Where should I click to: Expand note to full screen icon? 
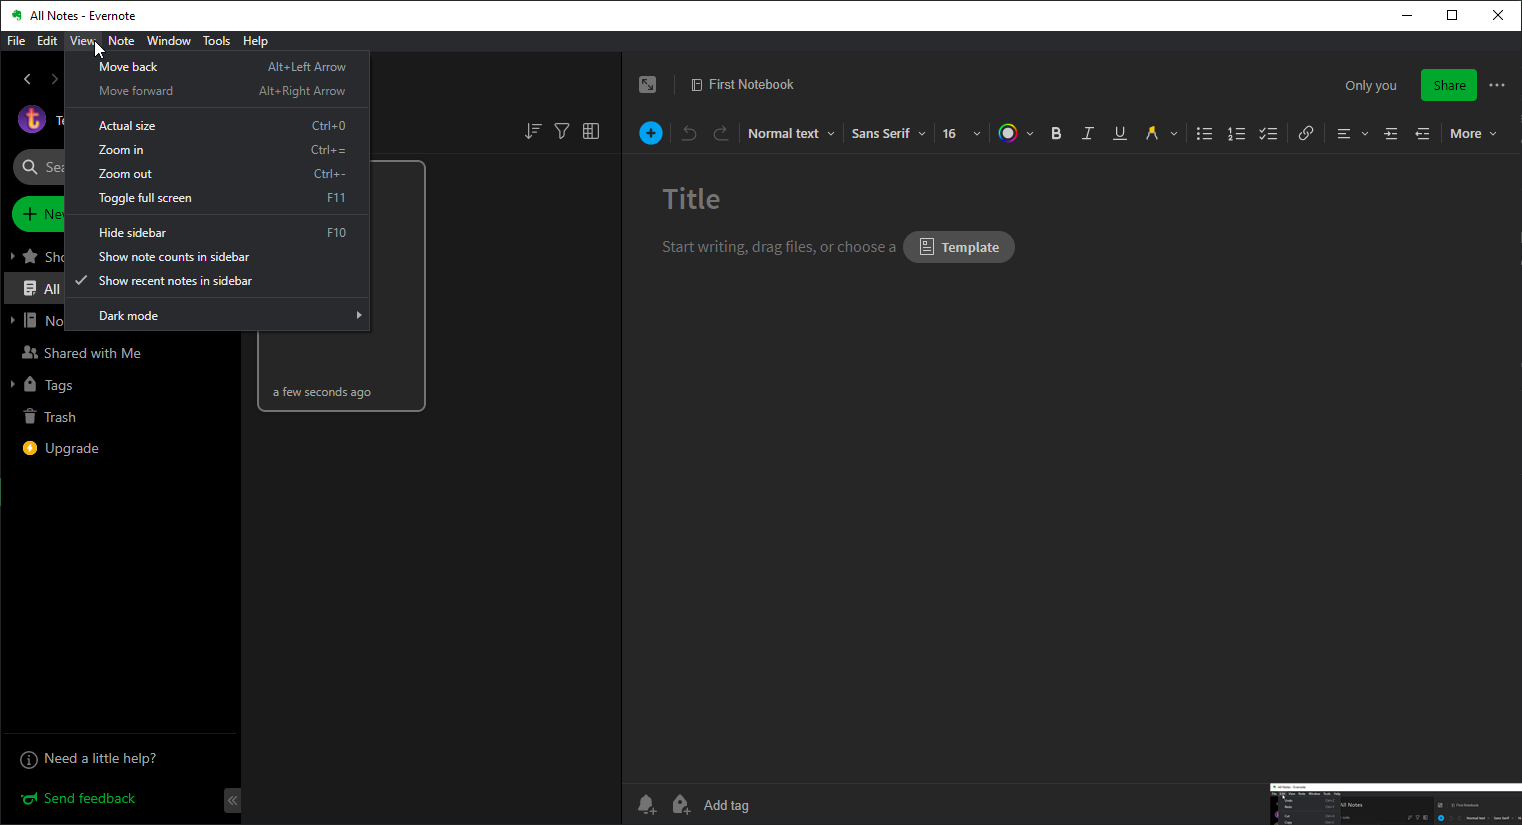coord(648,85)
